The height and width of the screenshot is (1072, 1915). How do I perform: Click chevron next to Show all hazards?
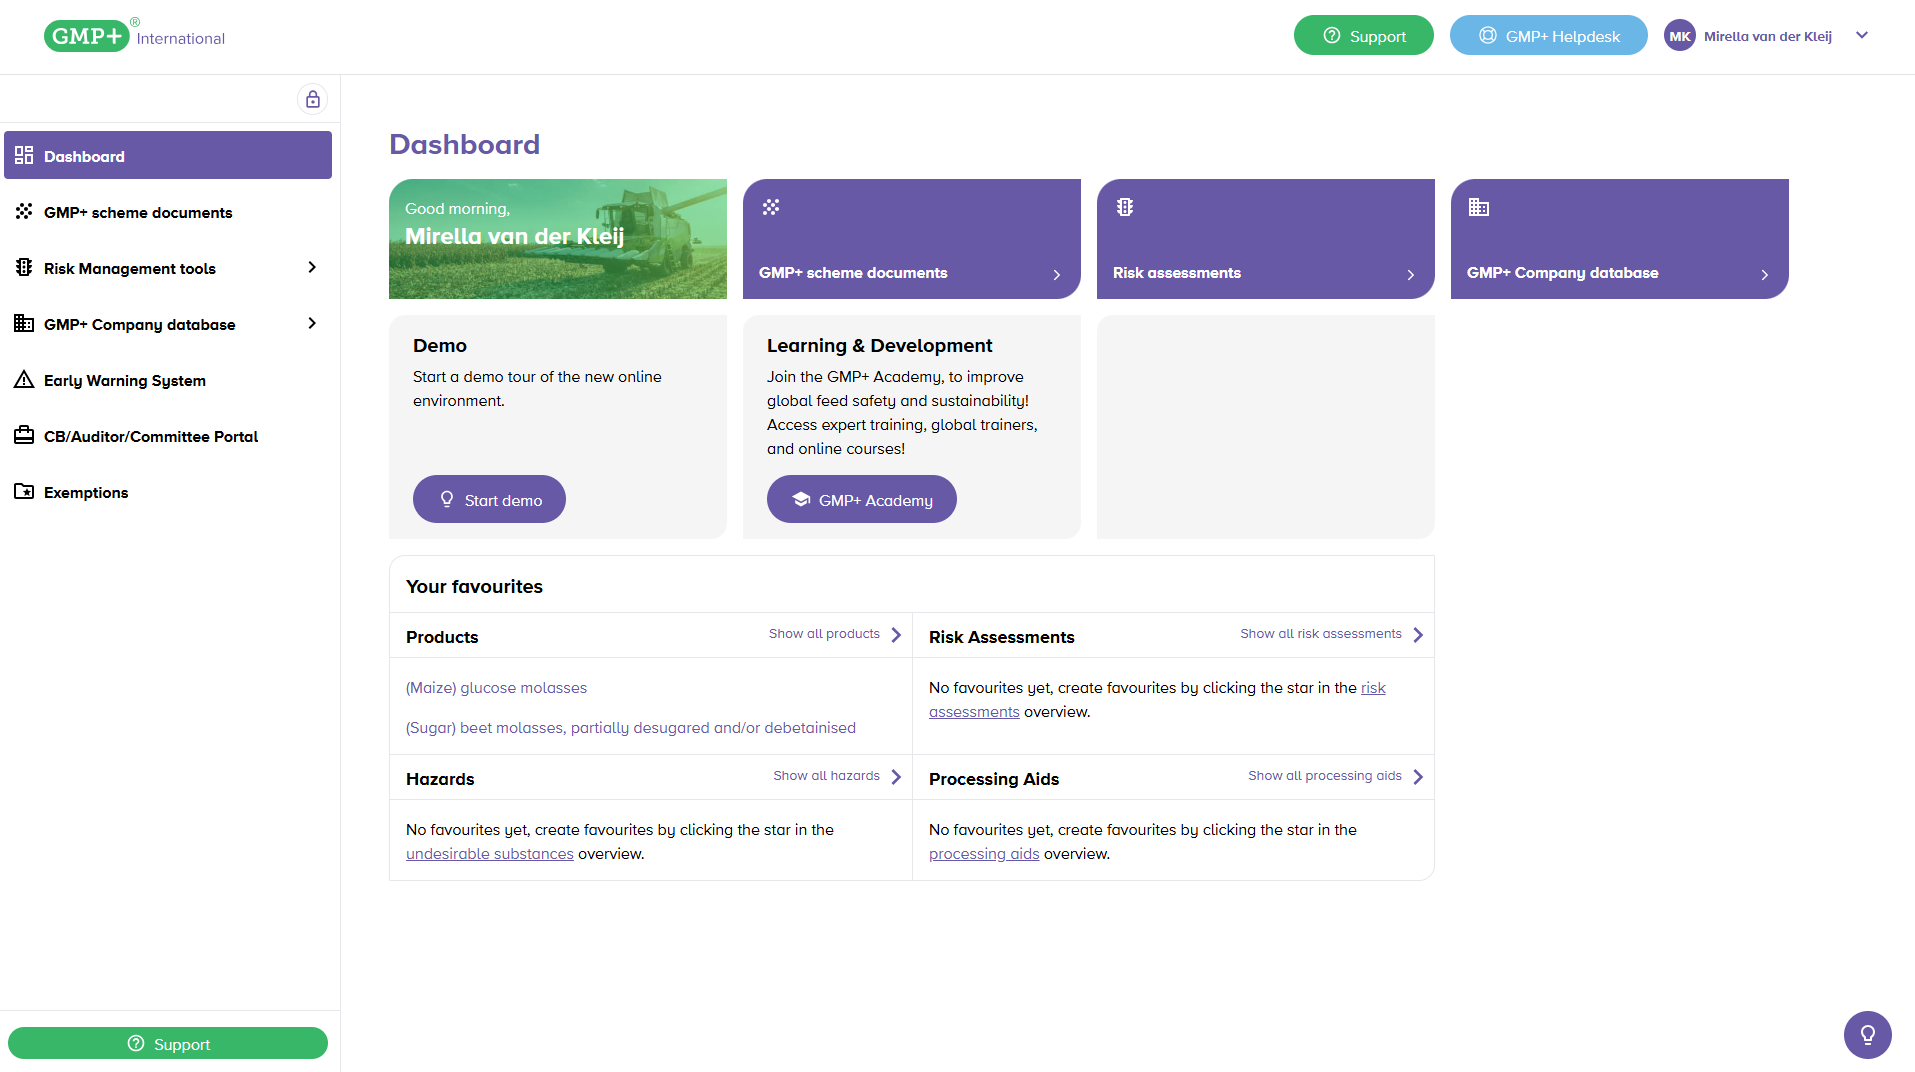896,776
